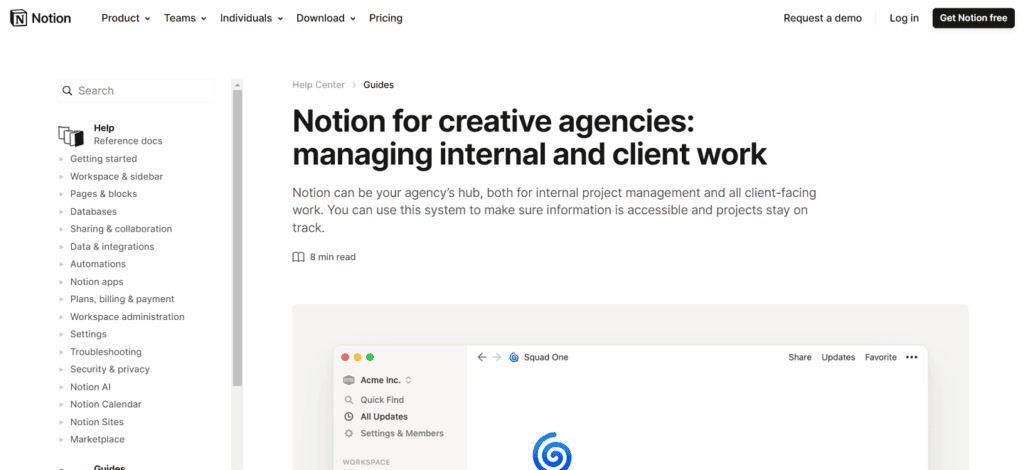This screenshot has width=1024, height=470.
Task: Expand the Databases sidebar section
Action: pyautogui.click(x=93, y=212)
